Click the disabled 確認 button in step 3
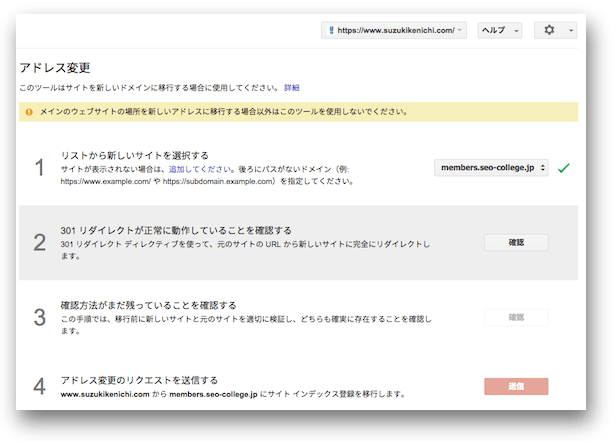 pos(516,317)
